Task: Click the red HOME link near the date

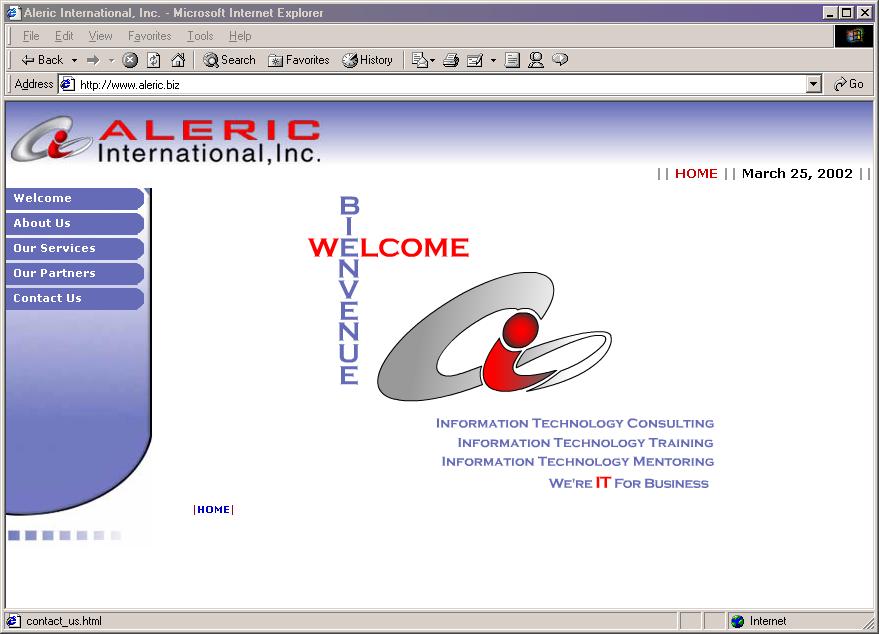Action: [x=696, y=174]
